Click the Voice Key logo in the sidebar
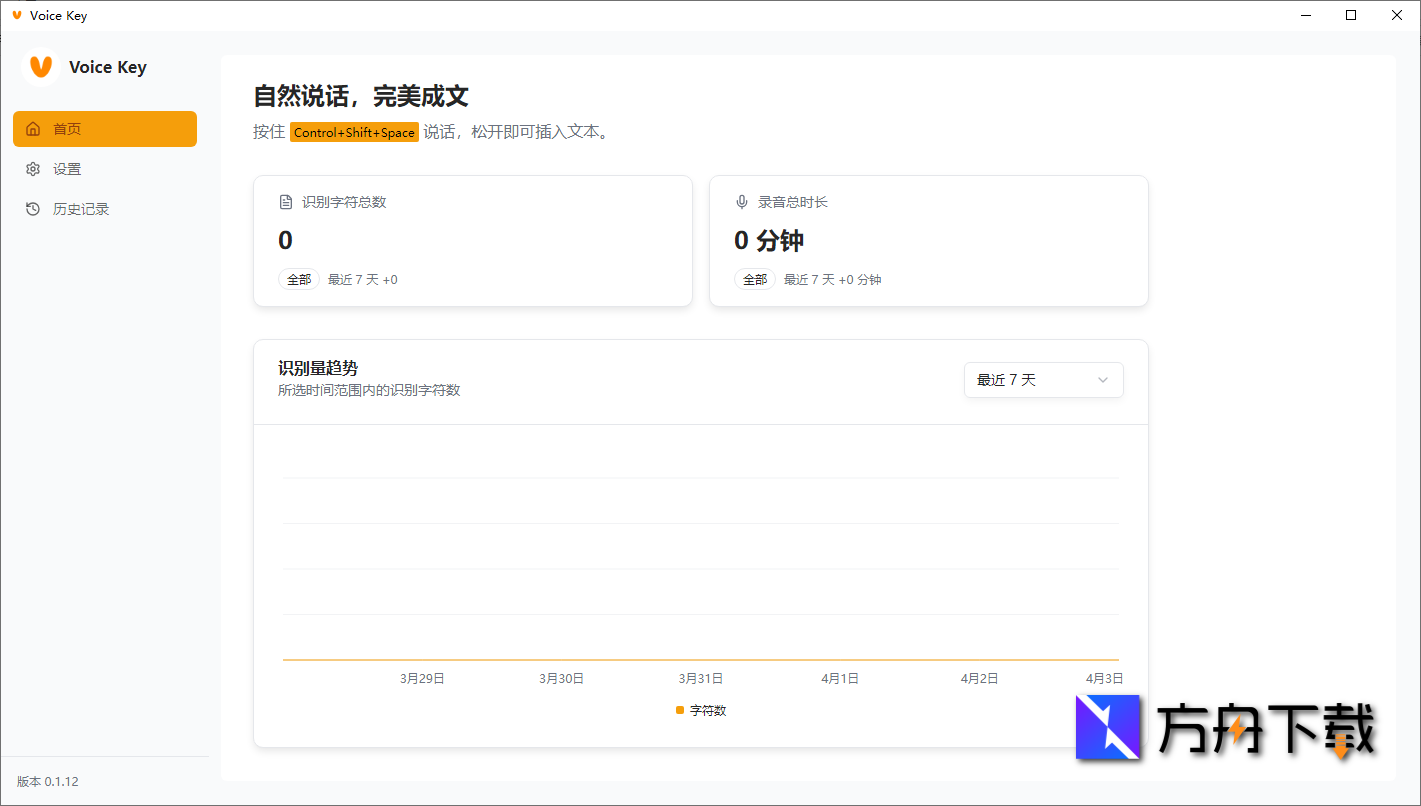The image size is (1421, 806). click(39, 67)
